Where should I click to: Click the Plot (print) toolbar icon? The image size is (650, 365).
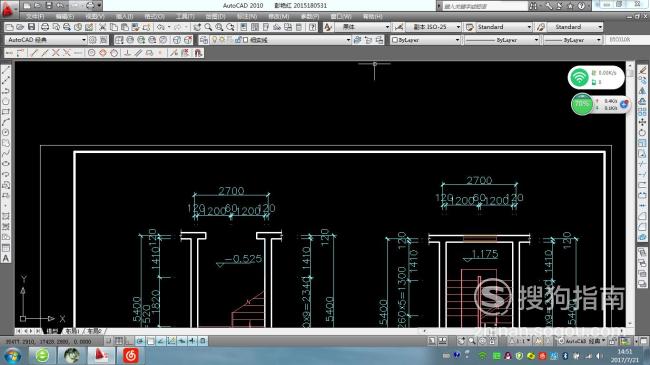pos(45,27)
